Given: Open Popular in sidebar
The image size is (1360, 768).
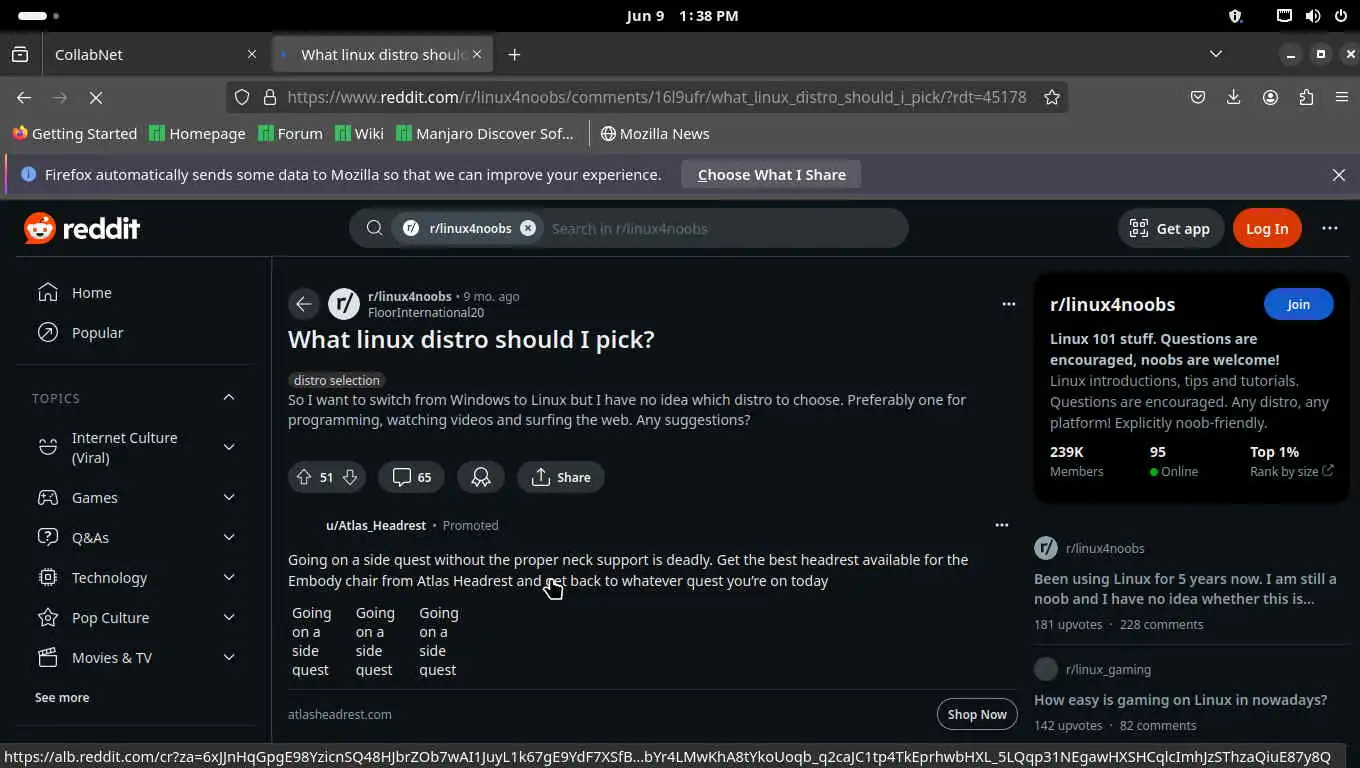Looking at the screenshot, I should pyautogui.click(x=97, y=332).
